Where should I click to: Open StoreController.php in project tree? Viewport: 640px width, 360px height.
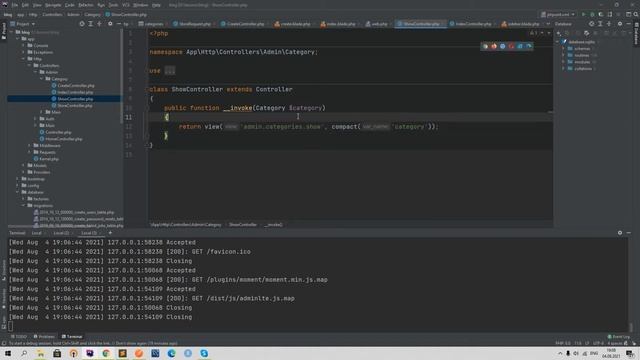pos(75,106)
